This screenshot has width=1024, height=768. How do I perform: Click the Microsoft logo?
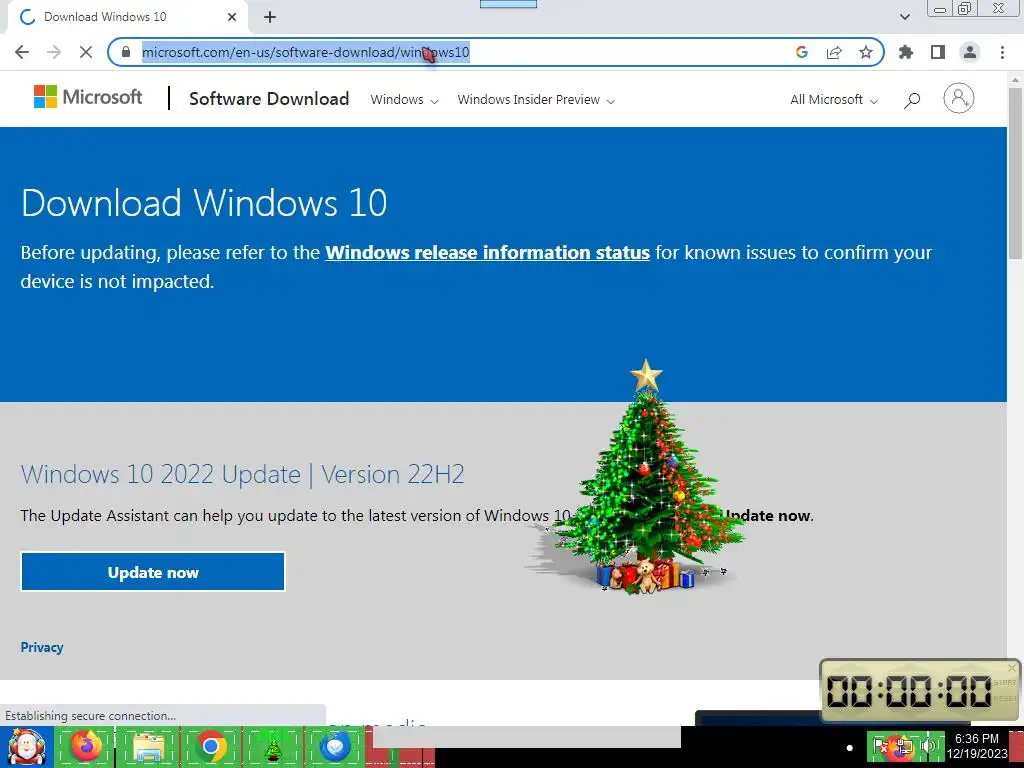pos(88,97)
